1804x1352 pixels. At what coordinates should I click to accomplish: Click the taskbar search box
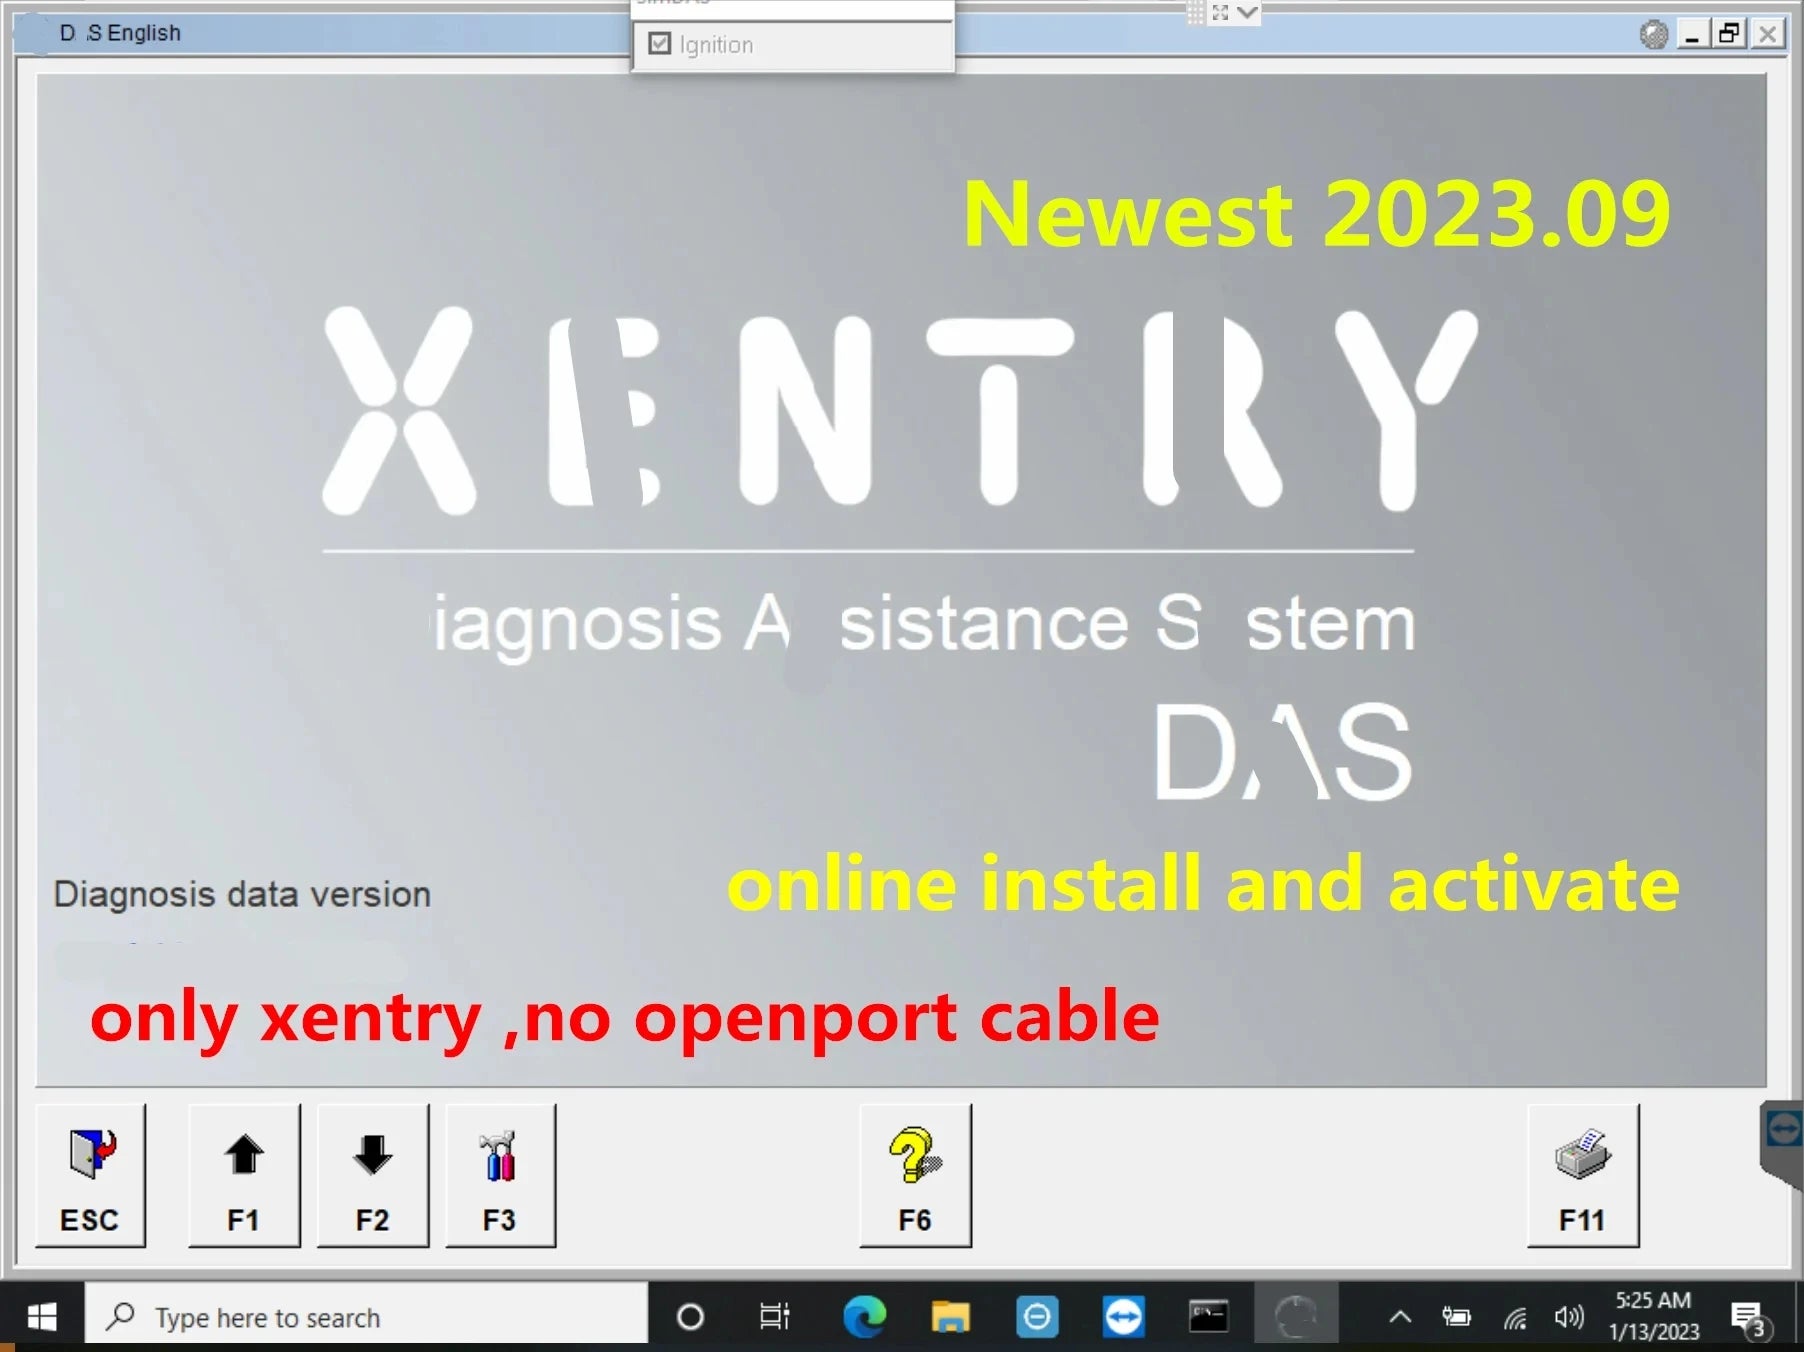(x=366, y=1317)
